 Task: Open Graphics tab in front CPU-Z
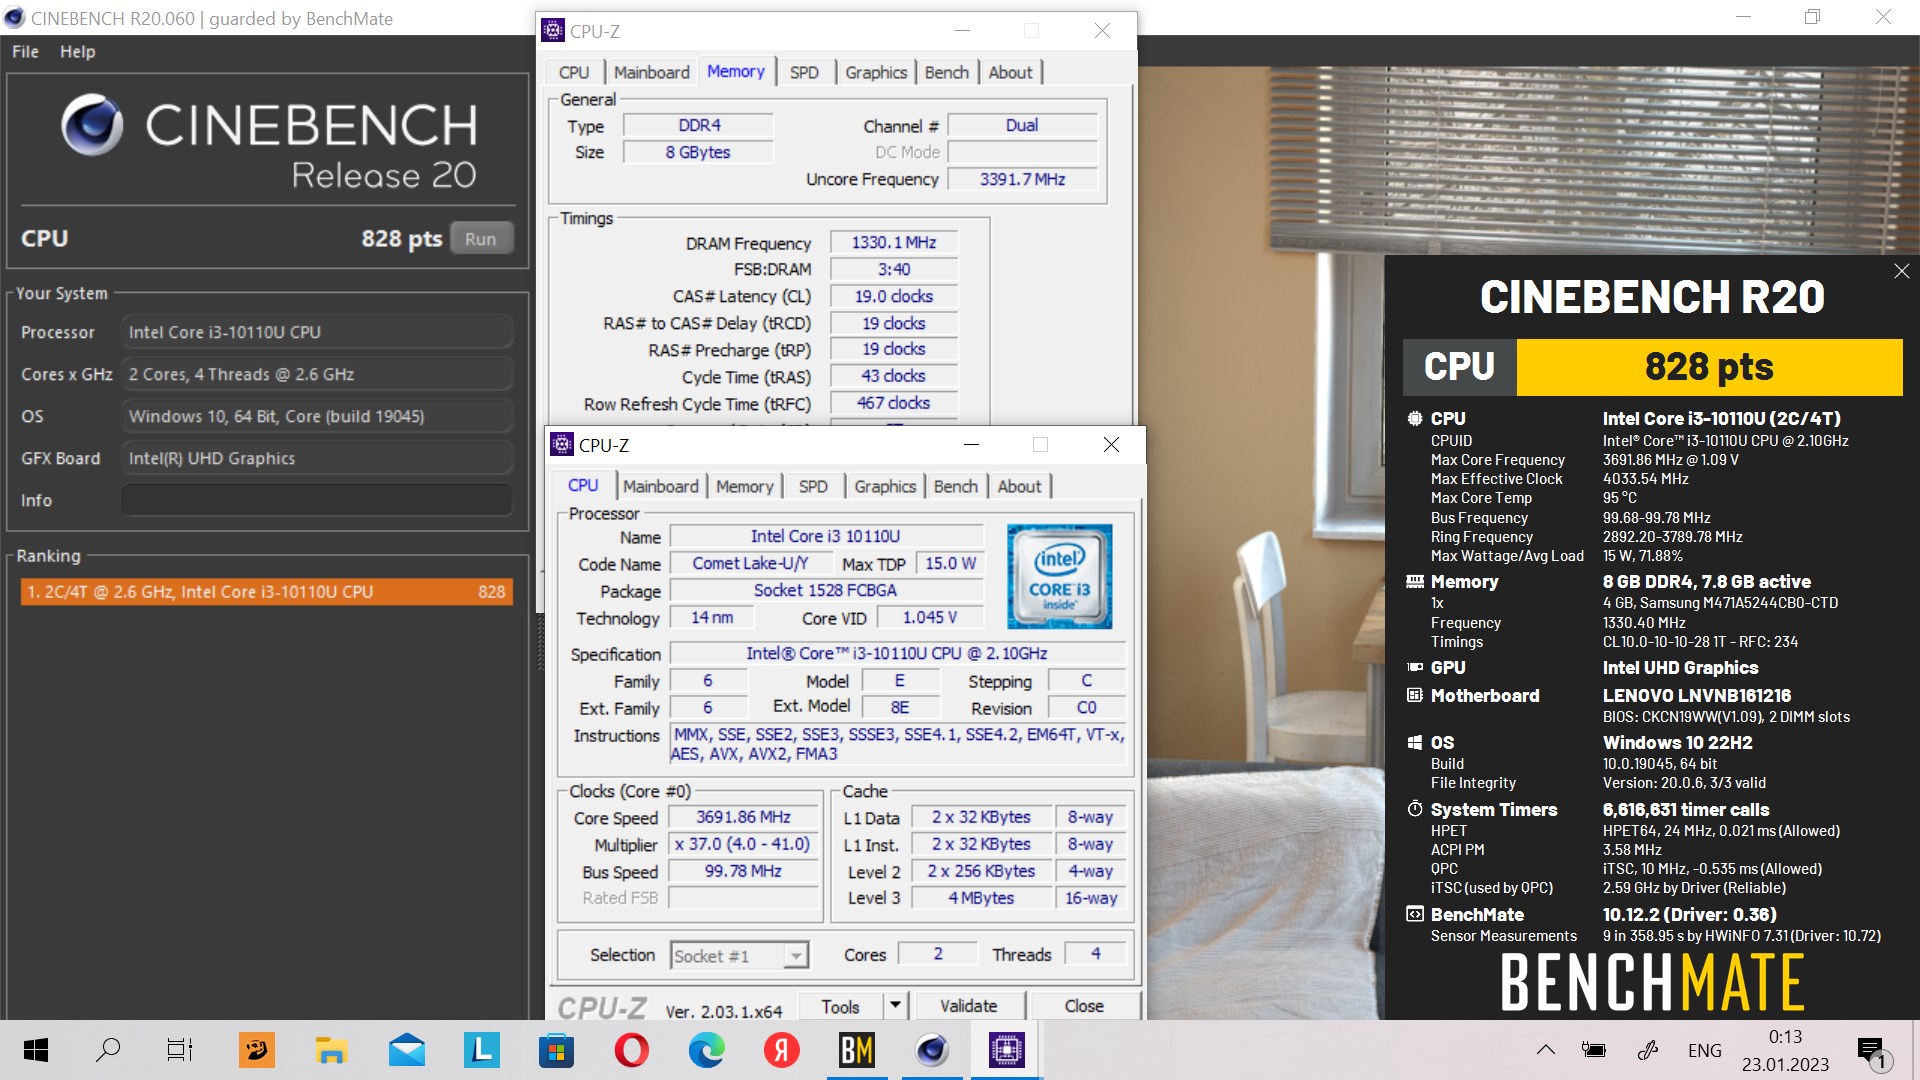885,486
